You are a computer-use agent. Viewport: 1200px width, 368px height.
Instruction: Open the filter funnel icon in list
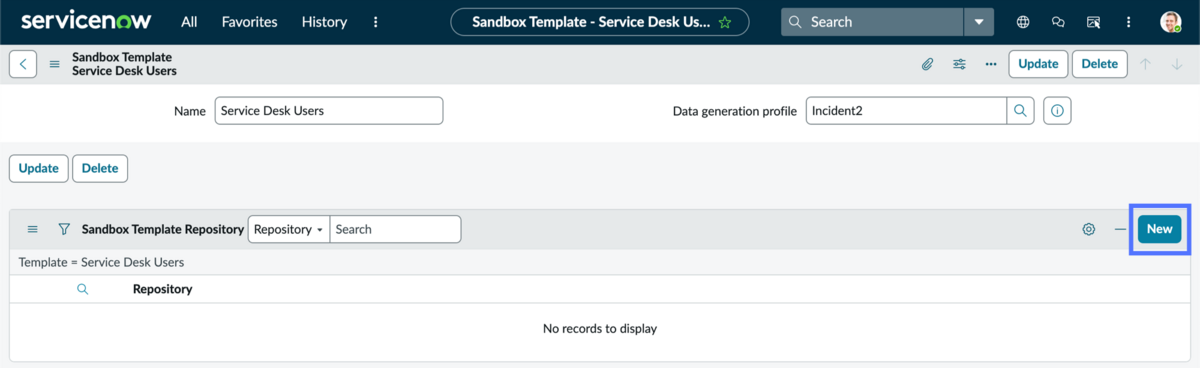[x=64, y=229]
